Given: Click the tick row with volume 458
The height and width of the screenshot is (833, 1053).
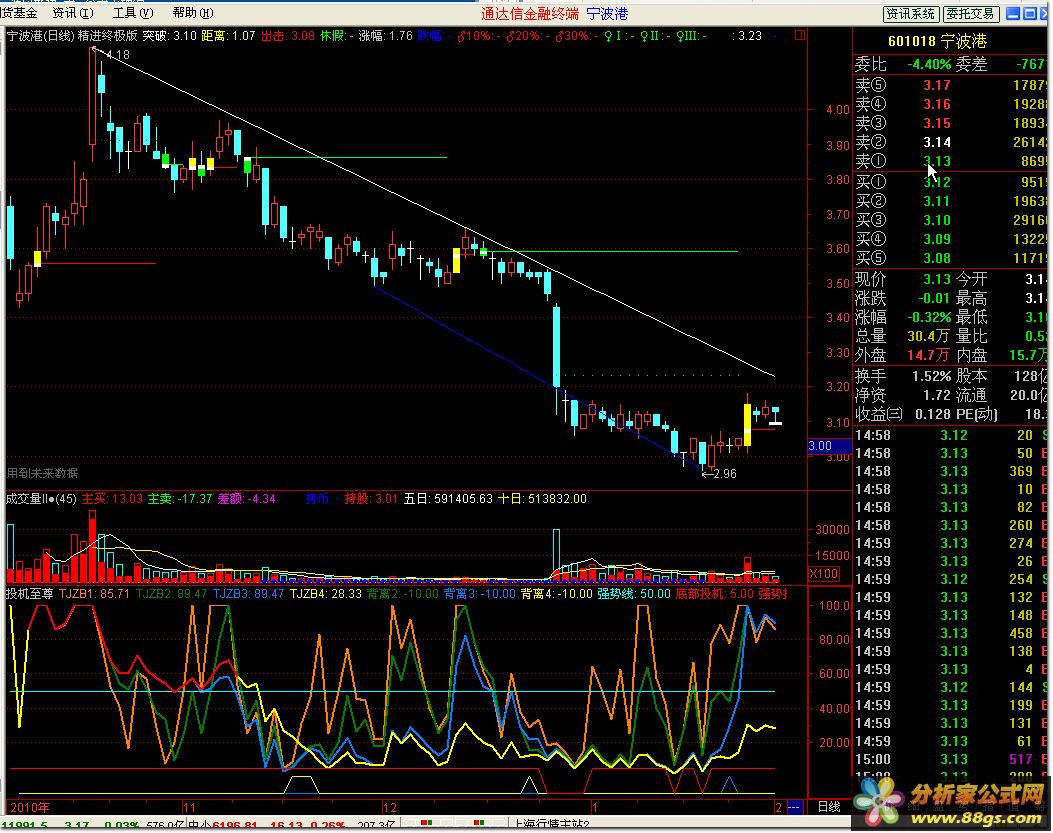Looking at the screenshot, I should coord(950,633).
